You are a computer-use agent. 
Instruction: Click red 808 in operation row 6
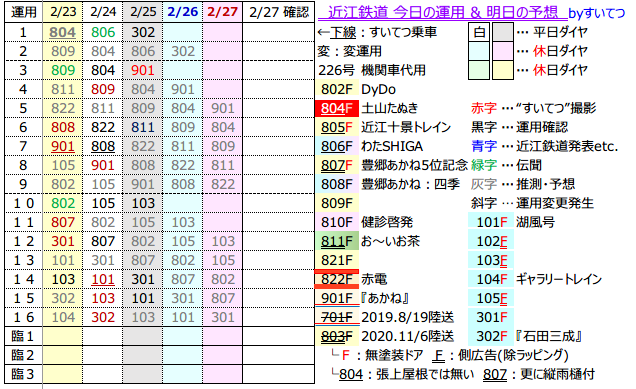point(63,127)
